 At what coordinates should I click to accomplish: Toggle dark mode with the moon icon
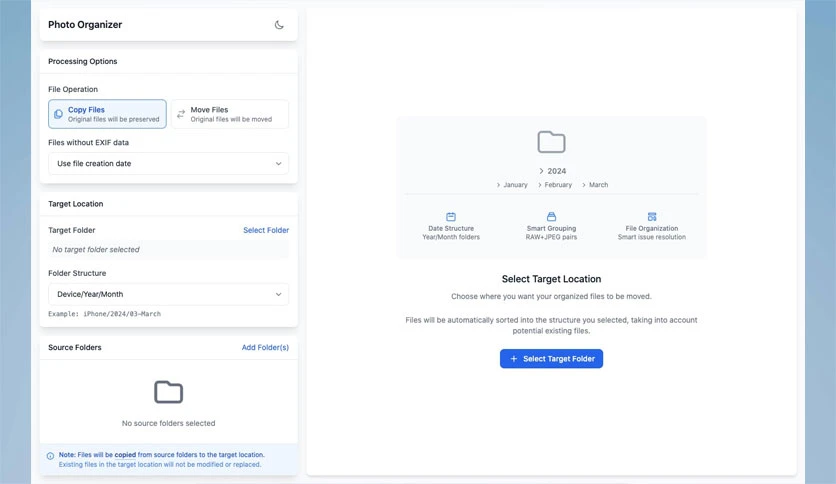(x=279, y=25)
